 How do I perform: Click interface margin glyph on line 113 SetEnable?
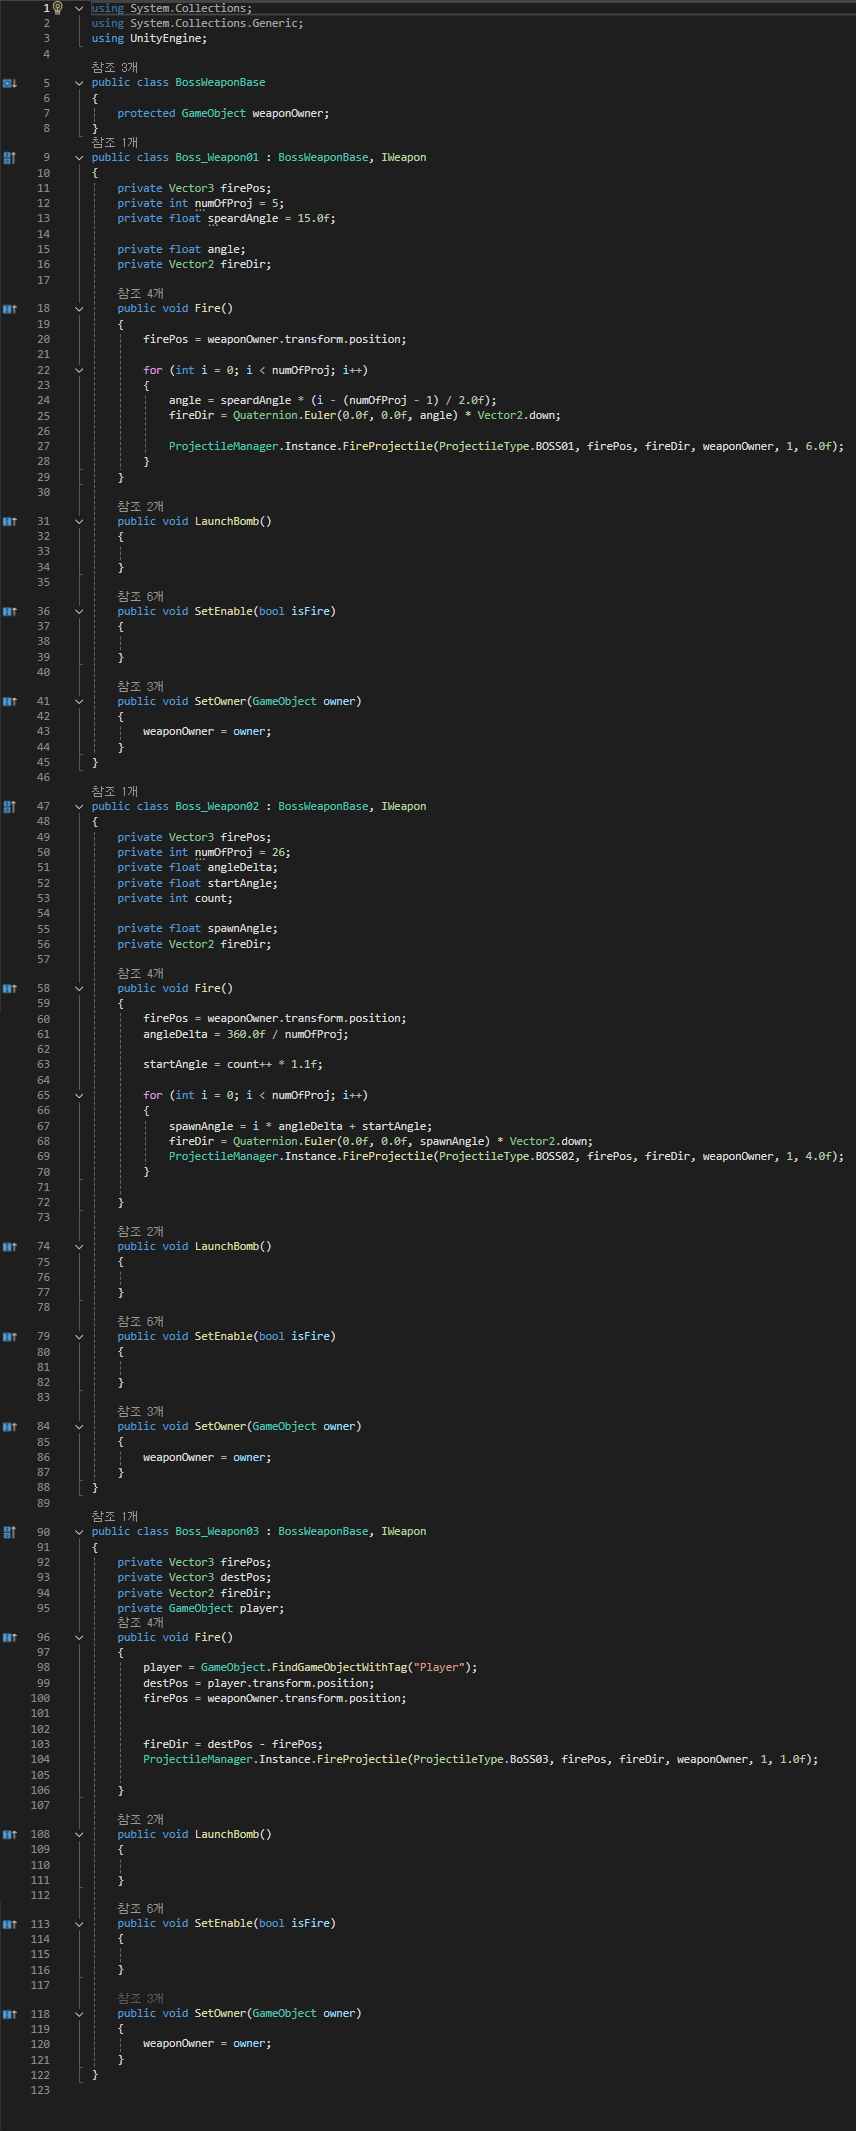pyautogui.click(x=10, y=1925)
